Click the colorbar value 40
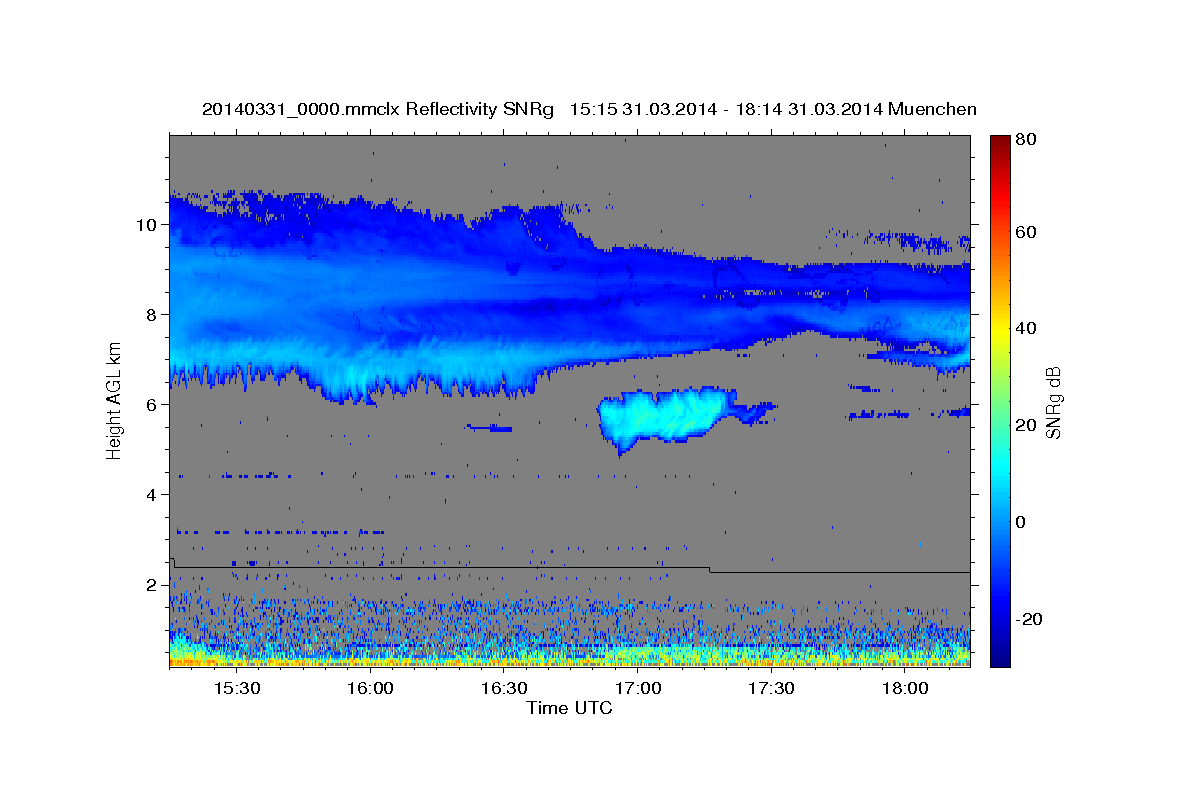The image size is (1200, 800). 1026,328
